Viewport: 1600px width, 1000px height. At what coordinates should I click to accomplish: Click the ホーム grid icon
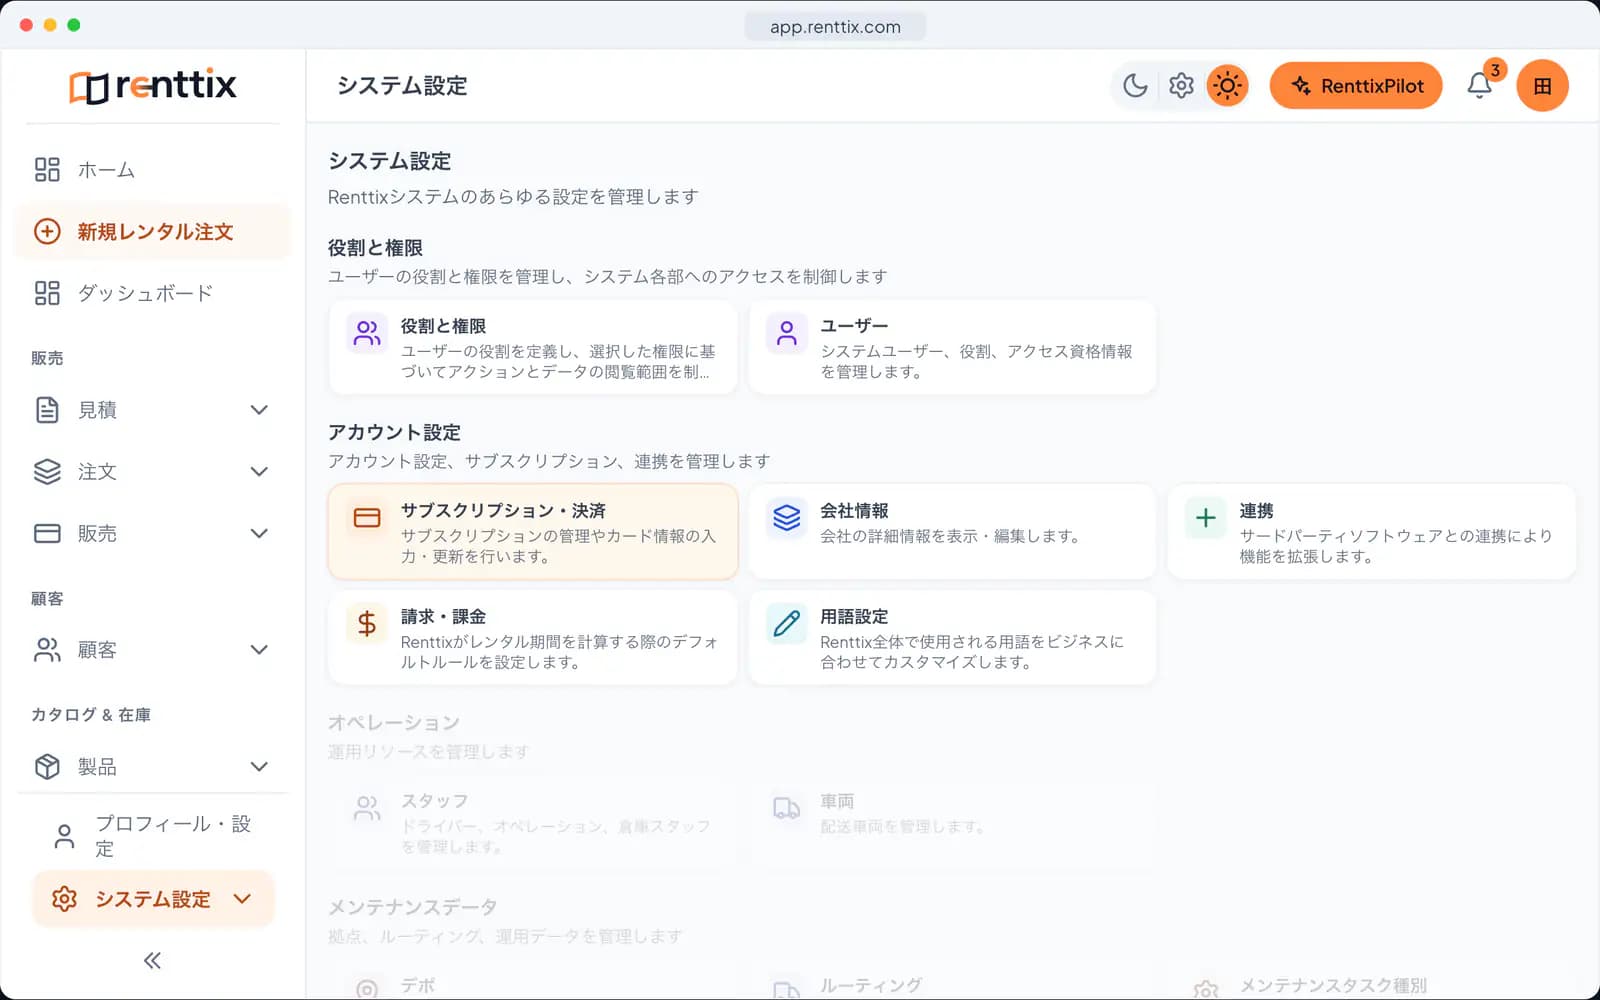47,170
